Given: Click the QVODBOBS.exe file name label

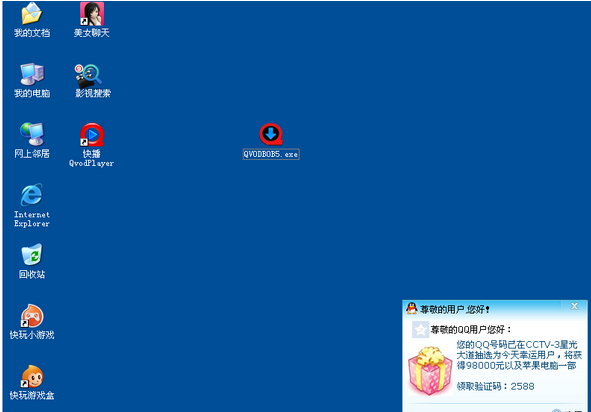Looking at the screenshot, I should coord(271,154).
